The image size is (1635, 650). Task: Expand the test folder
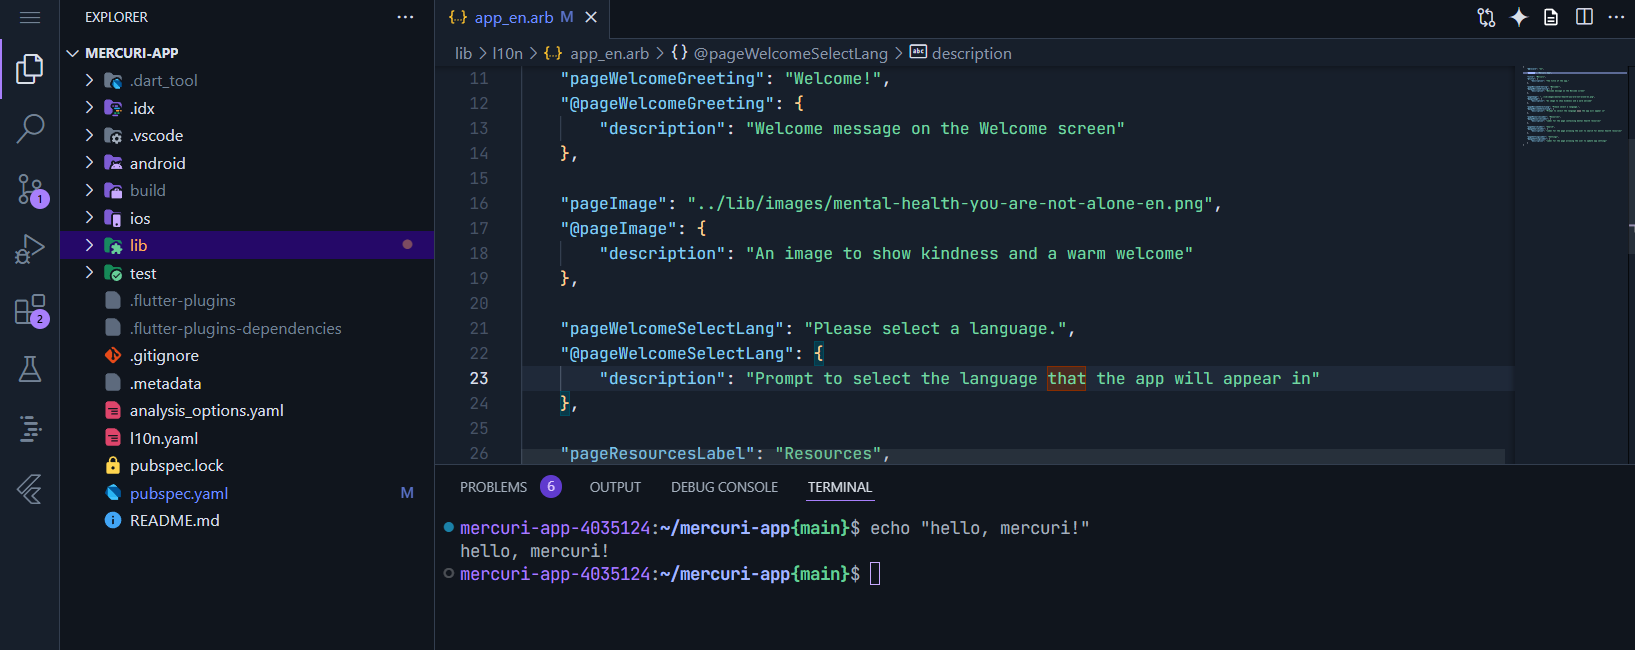tap(143, 273)
